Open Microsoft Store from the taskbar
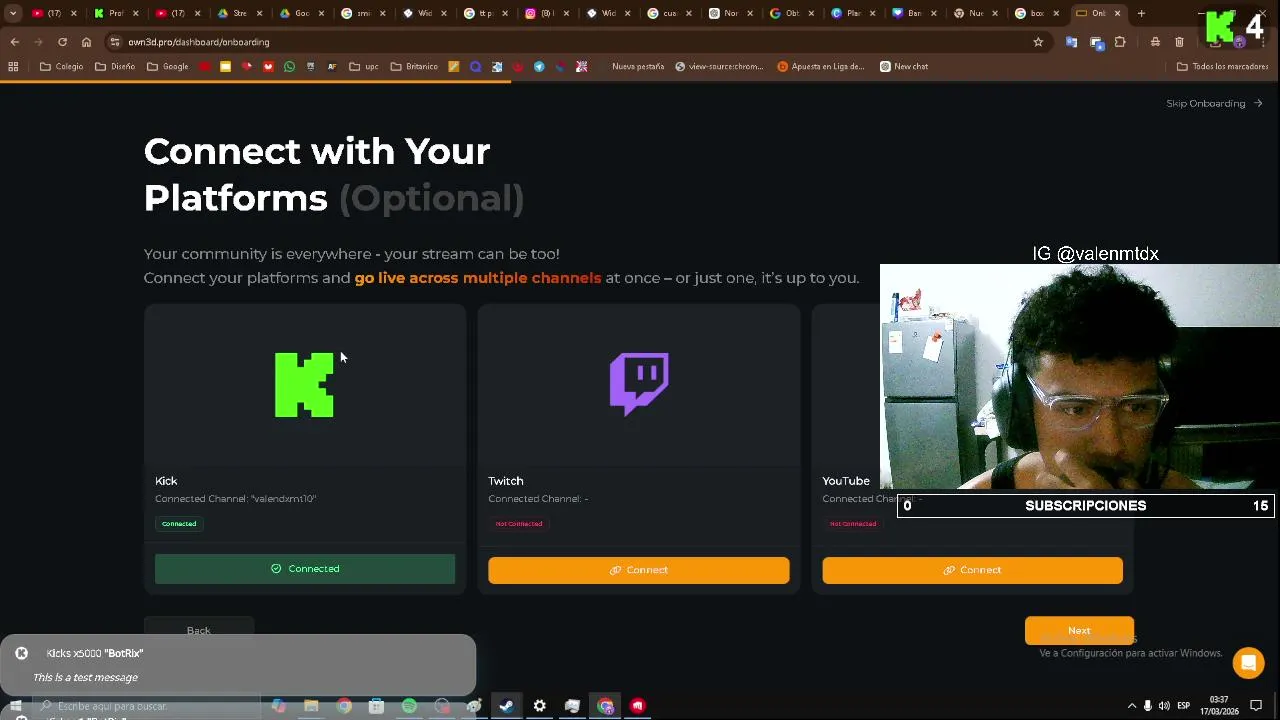The width and height of the screenshot is (1280, 720). click(376, 706)
